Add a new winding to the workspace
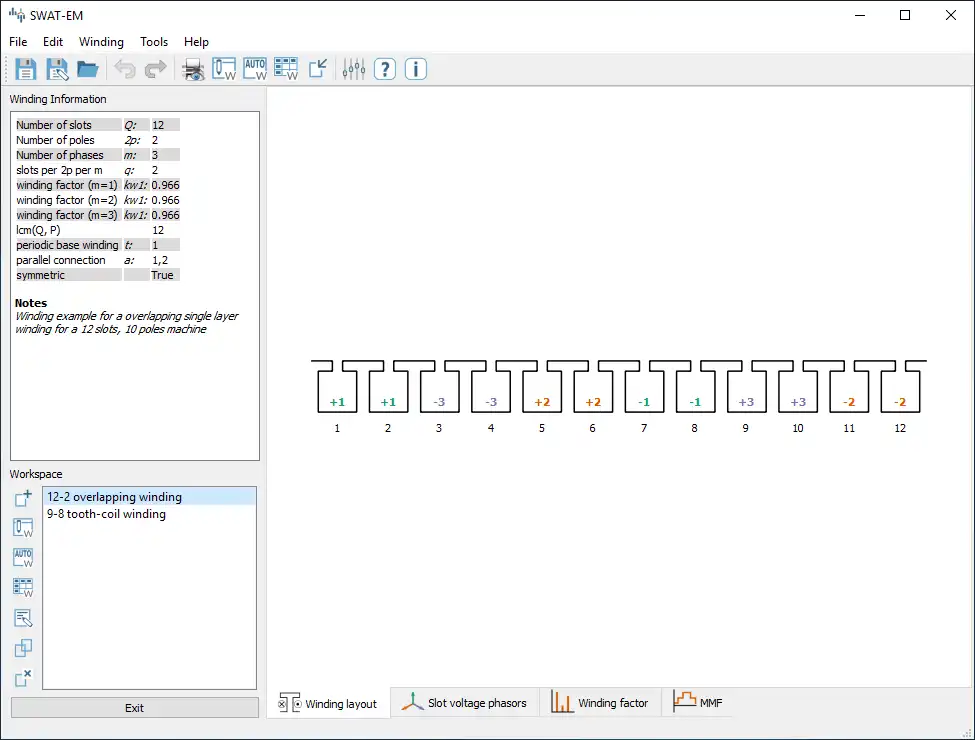 [23, 497]
